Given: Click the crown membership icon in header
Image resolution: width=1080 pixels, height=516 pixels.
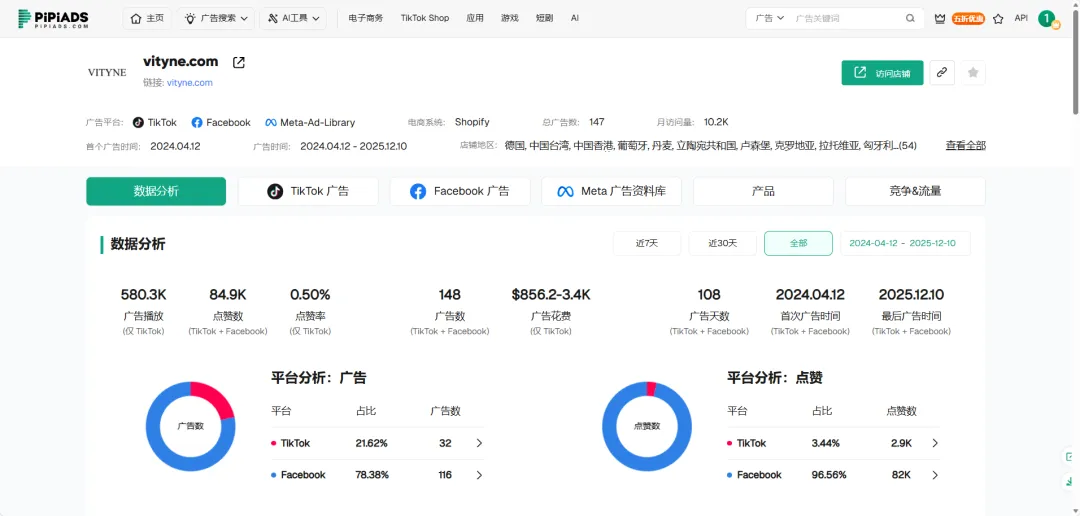Looking at the screenshot, I should [939, 18].
